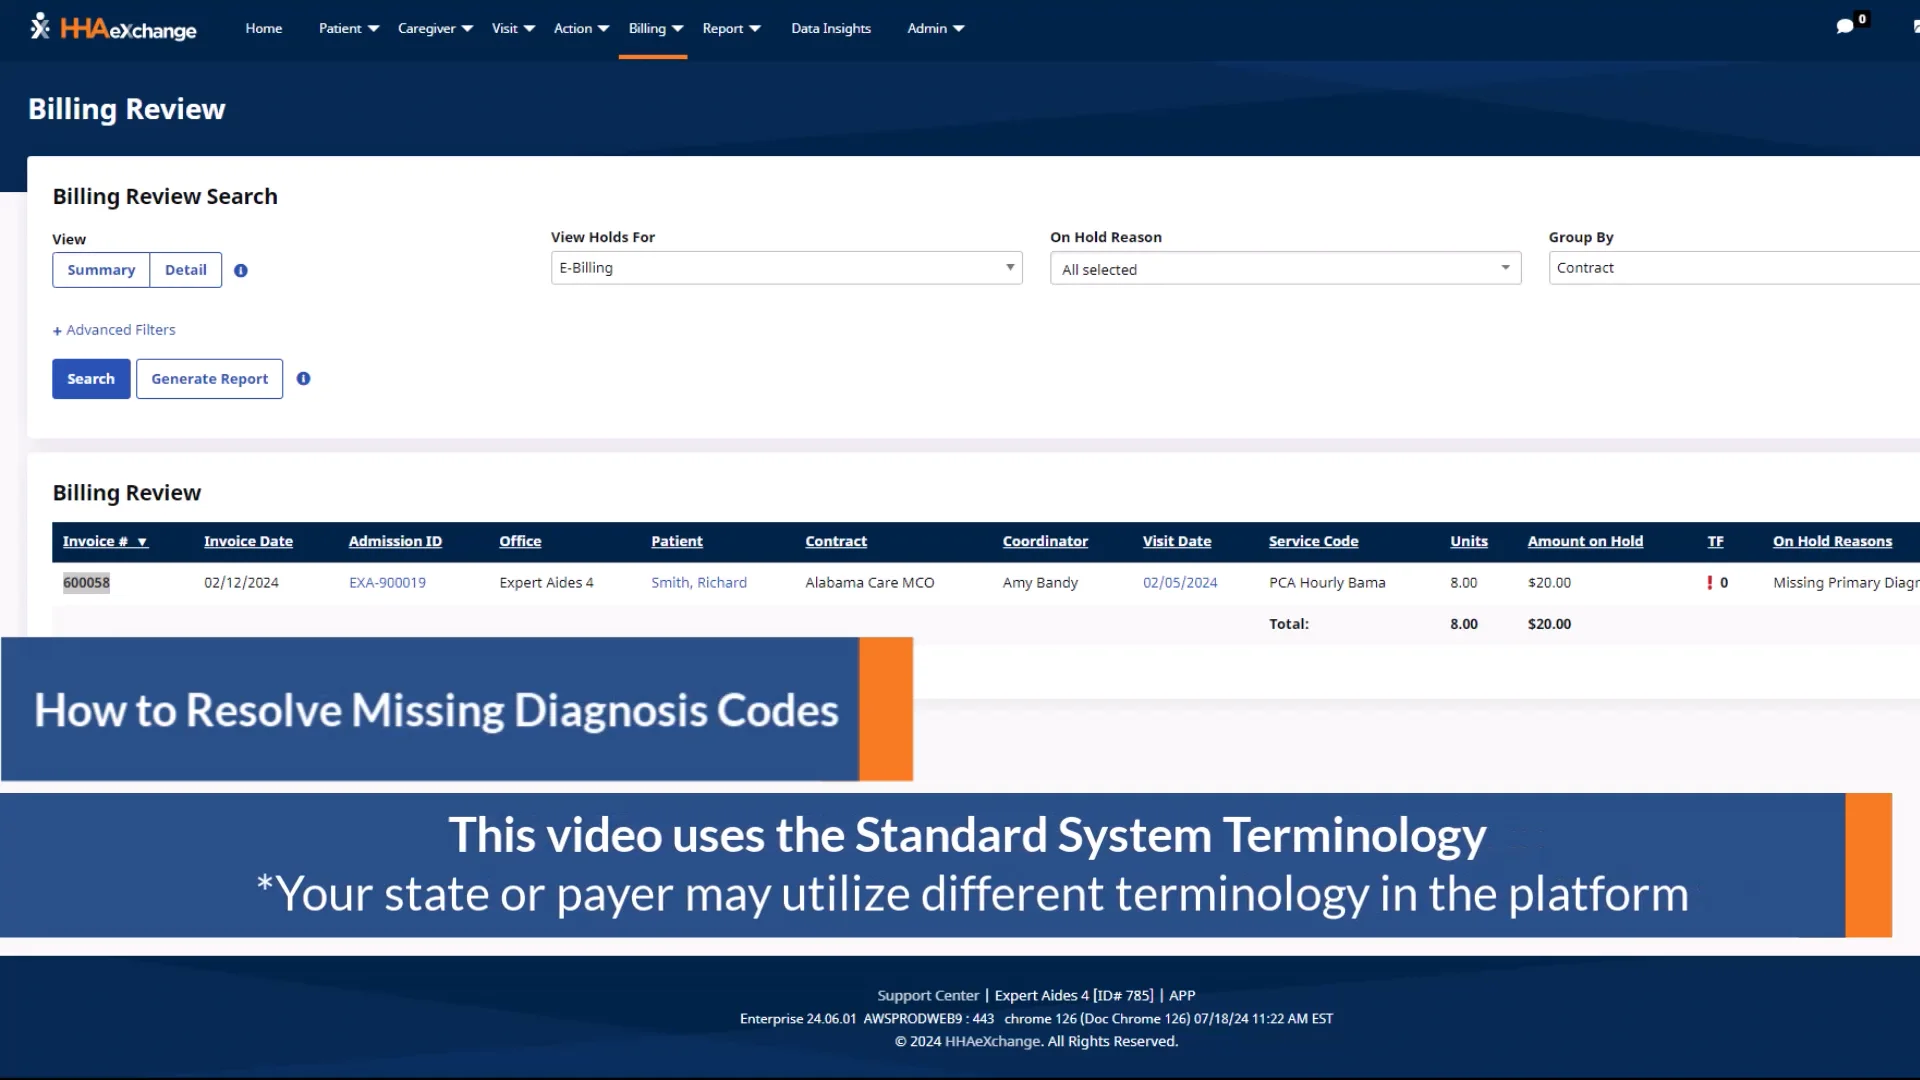Open patient Smith, Richard link
Image resolution: width=1920 pixels, height=1080 pixels.
pyautogui.click(x=698, y=582)
